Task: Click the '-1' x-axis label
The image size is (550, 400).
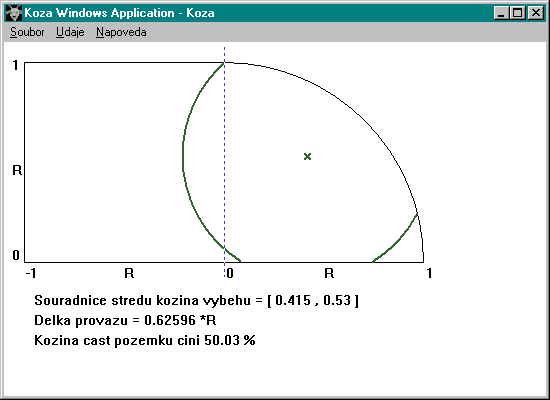Action: tap(31, 273)
